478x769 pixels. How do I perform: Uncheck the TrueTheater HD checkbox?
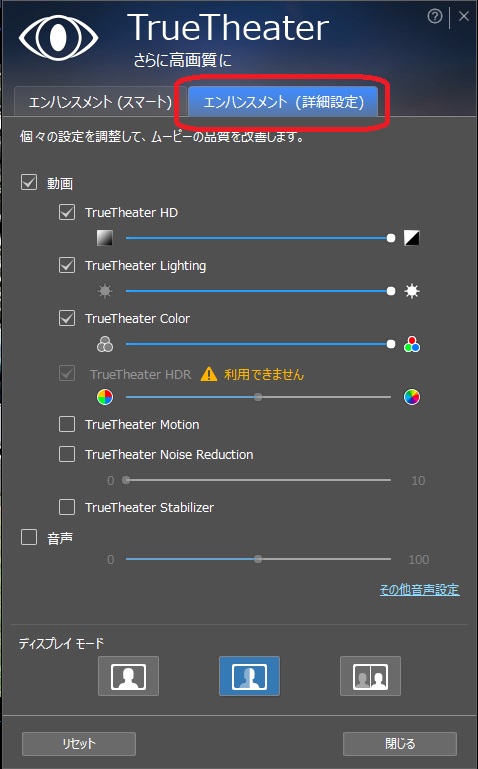(67, 212)
